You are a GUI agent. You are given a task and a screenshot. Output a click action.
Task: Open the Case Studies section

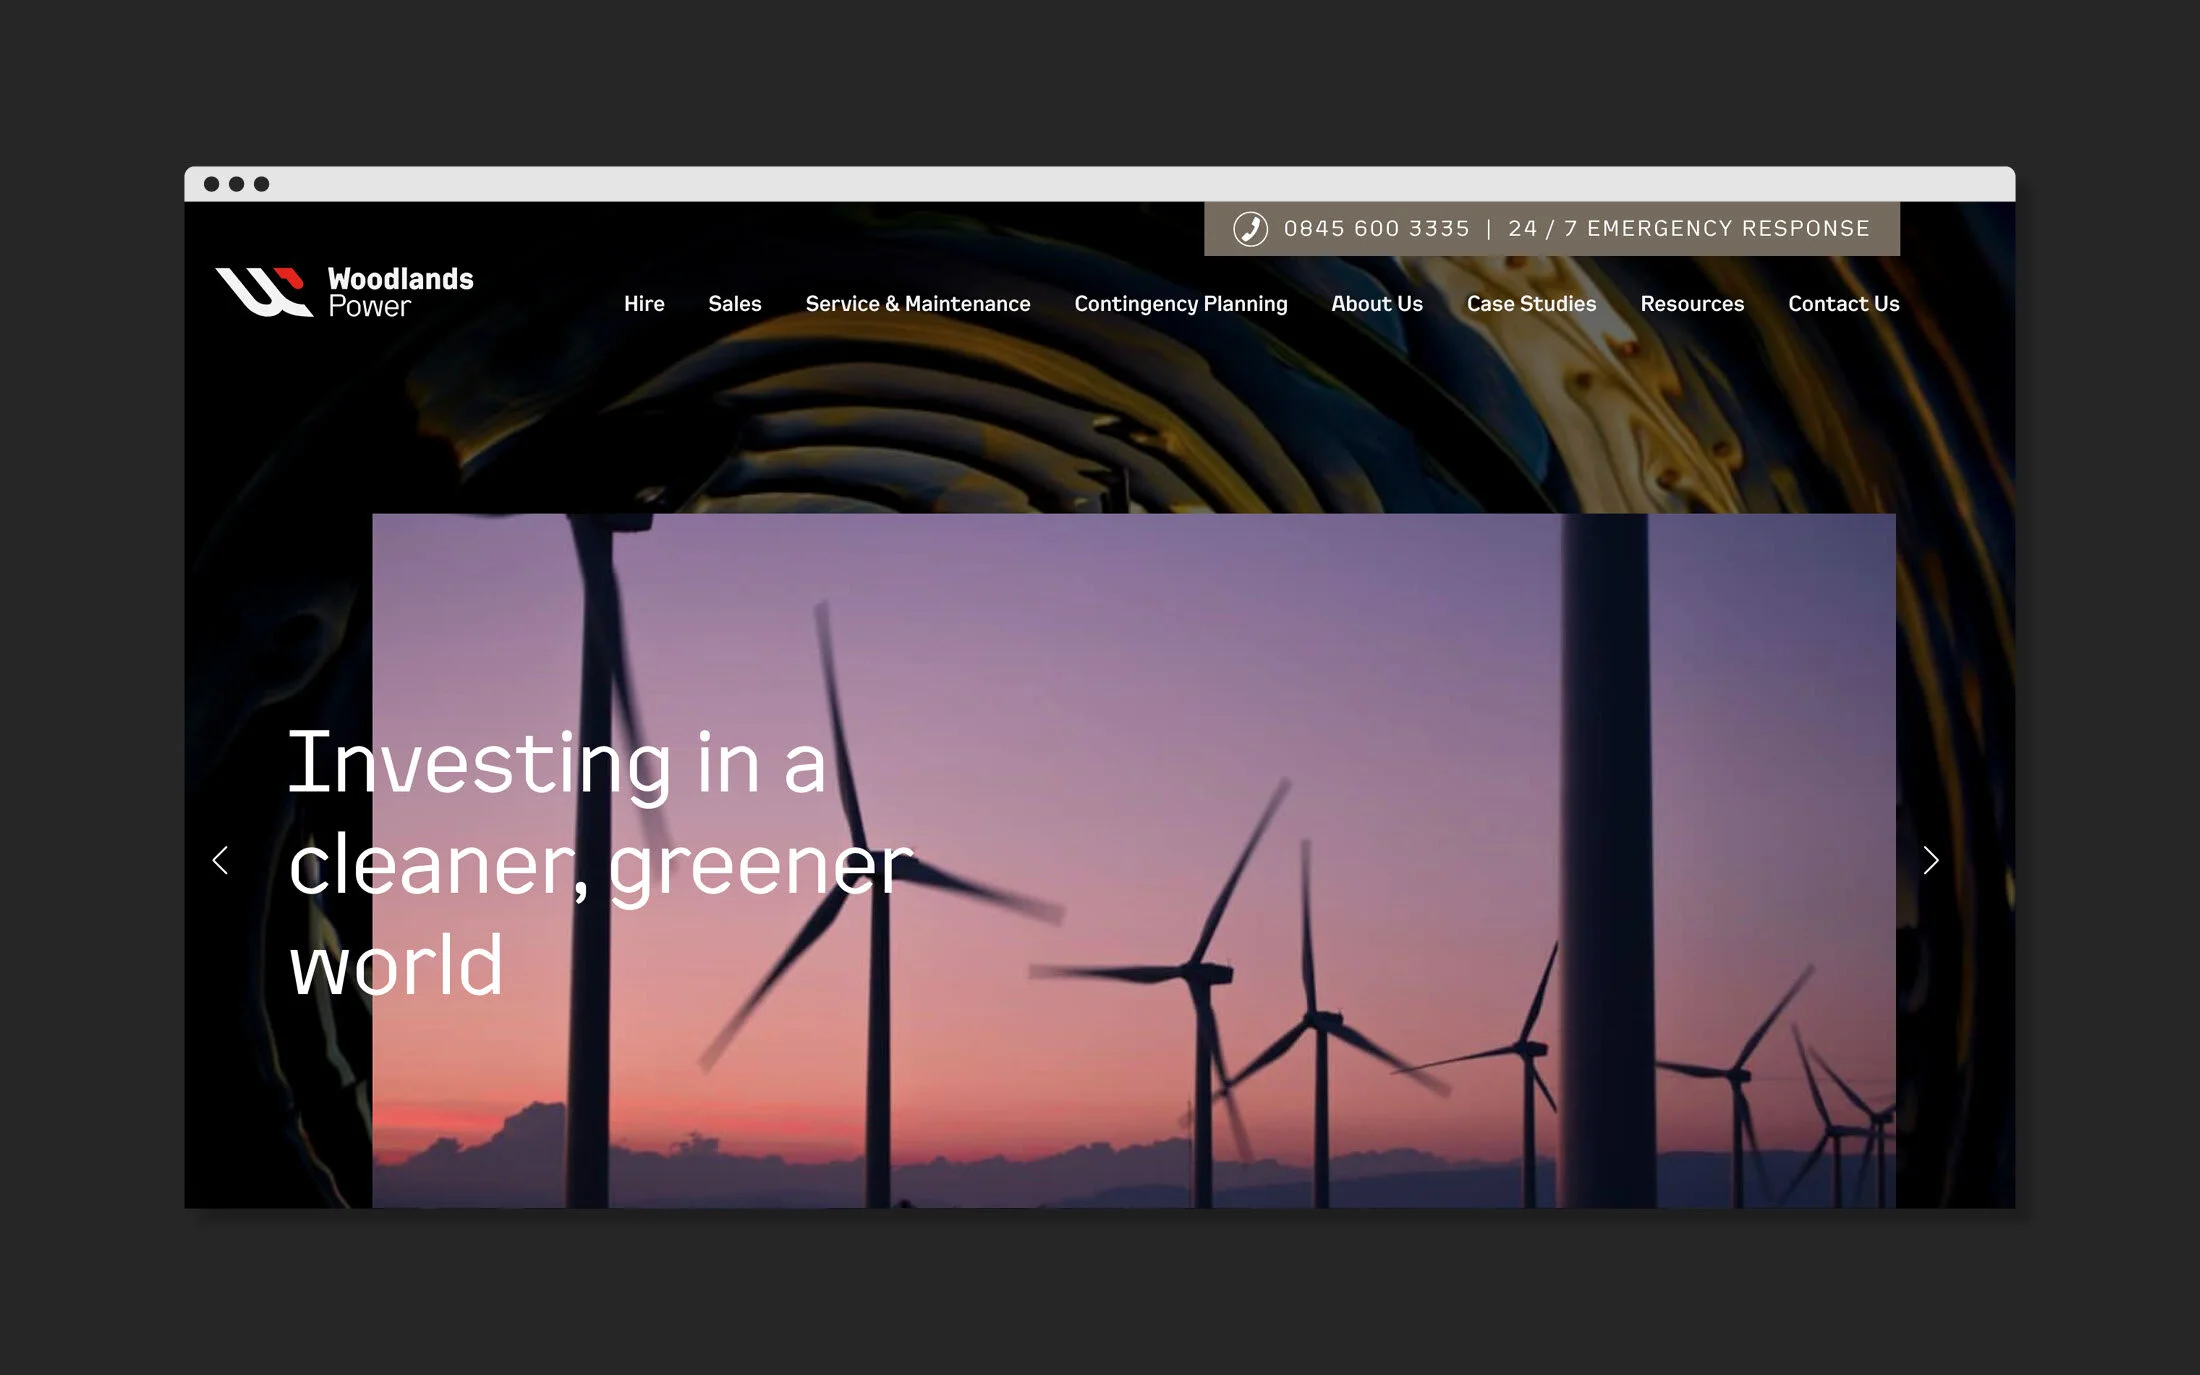tap(1531, 304)
